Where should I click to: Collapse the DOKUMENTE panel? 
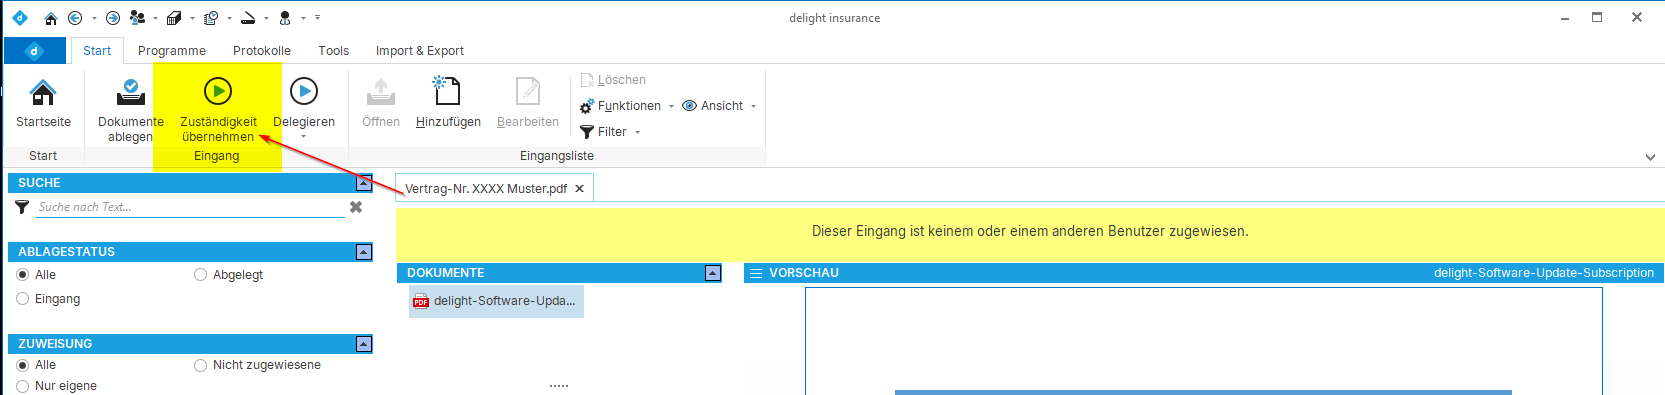pos(713,273)
